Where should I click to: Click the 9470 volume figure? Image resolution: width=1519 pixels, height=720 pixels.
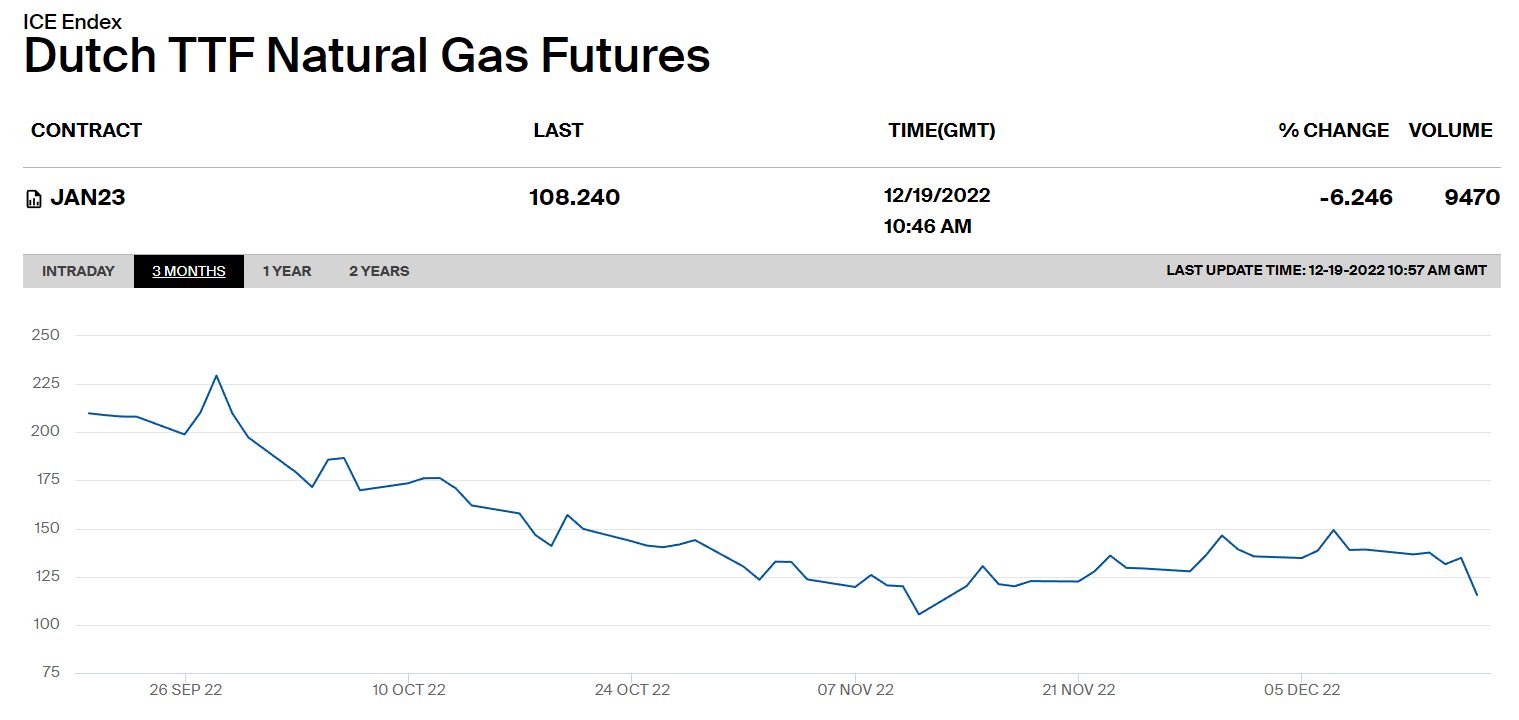coord(1472,198)
